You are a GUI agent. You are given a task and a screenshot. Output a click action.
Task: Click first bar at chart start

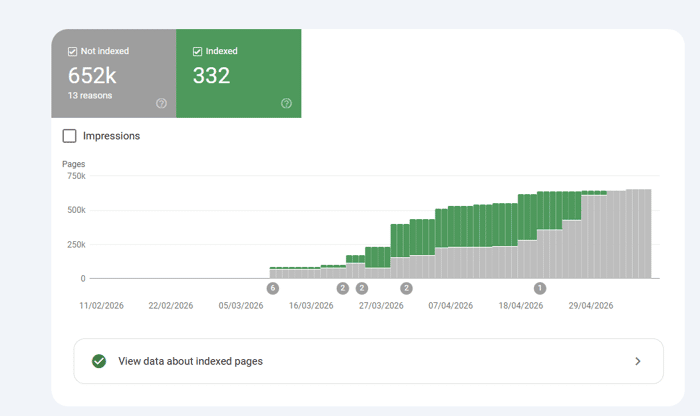point(273,273)
